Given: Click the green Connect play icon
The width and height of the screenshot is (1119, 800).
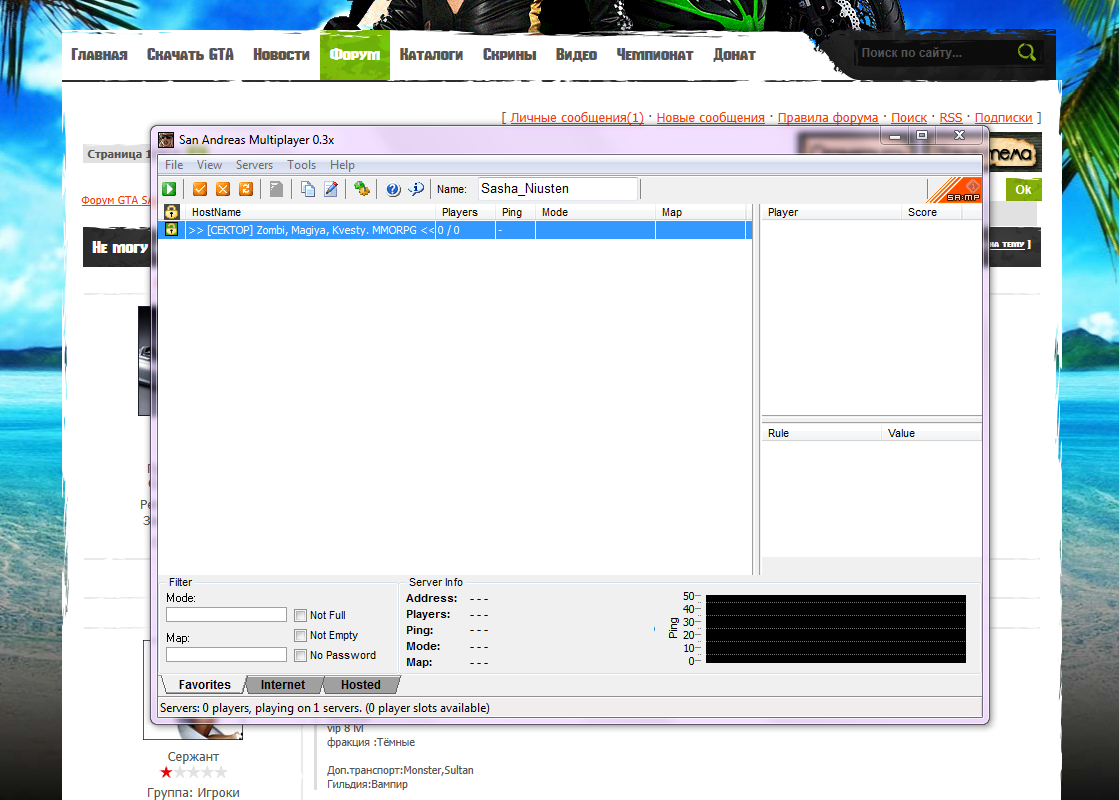Looking at the screenshot, I should click(x=169, y=189).
